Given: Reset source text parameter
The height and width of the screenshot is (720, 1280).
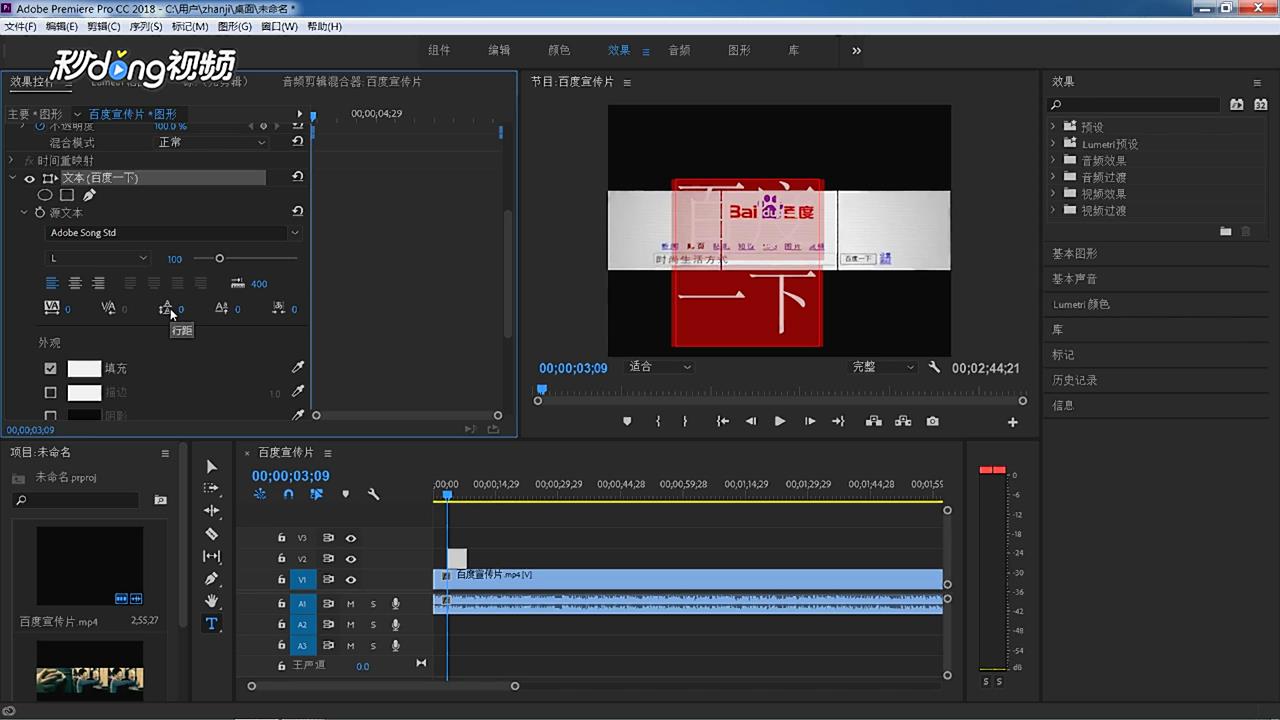Looking at the screenshot, I should click(x=297, y=212).
